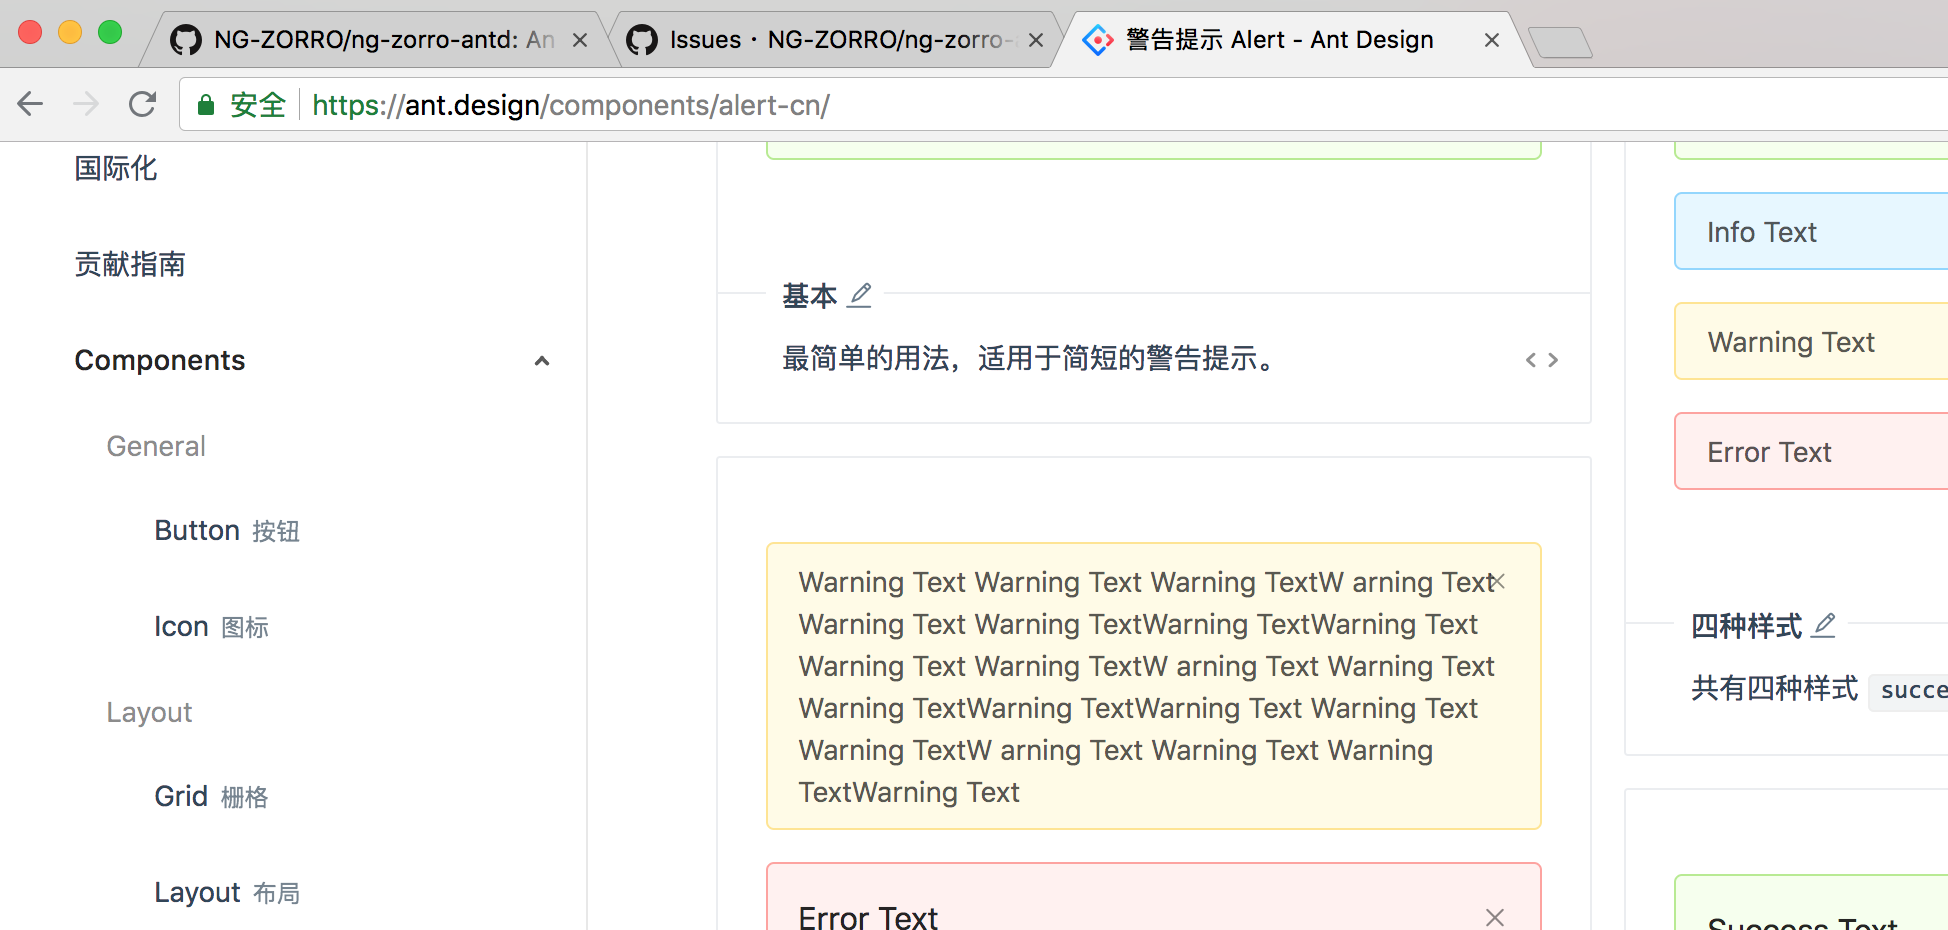Image resolution: width=1948 pixels, height=930 pixels.
Task: Click the 四种样式 demo title
Action: point(1746,626)
